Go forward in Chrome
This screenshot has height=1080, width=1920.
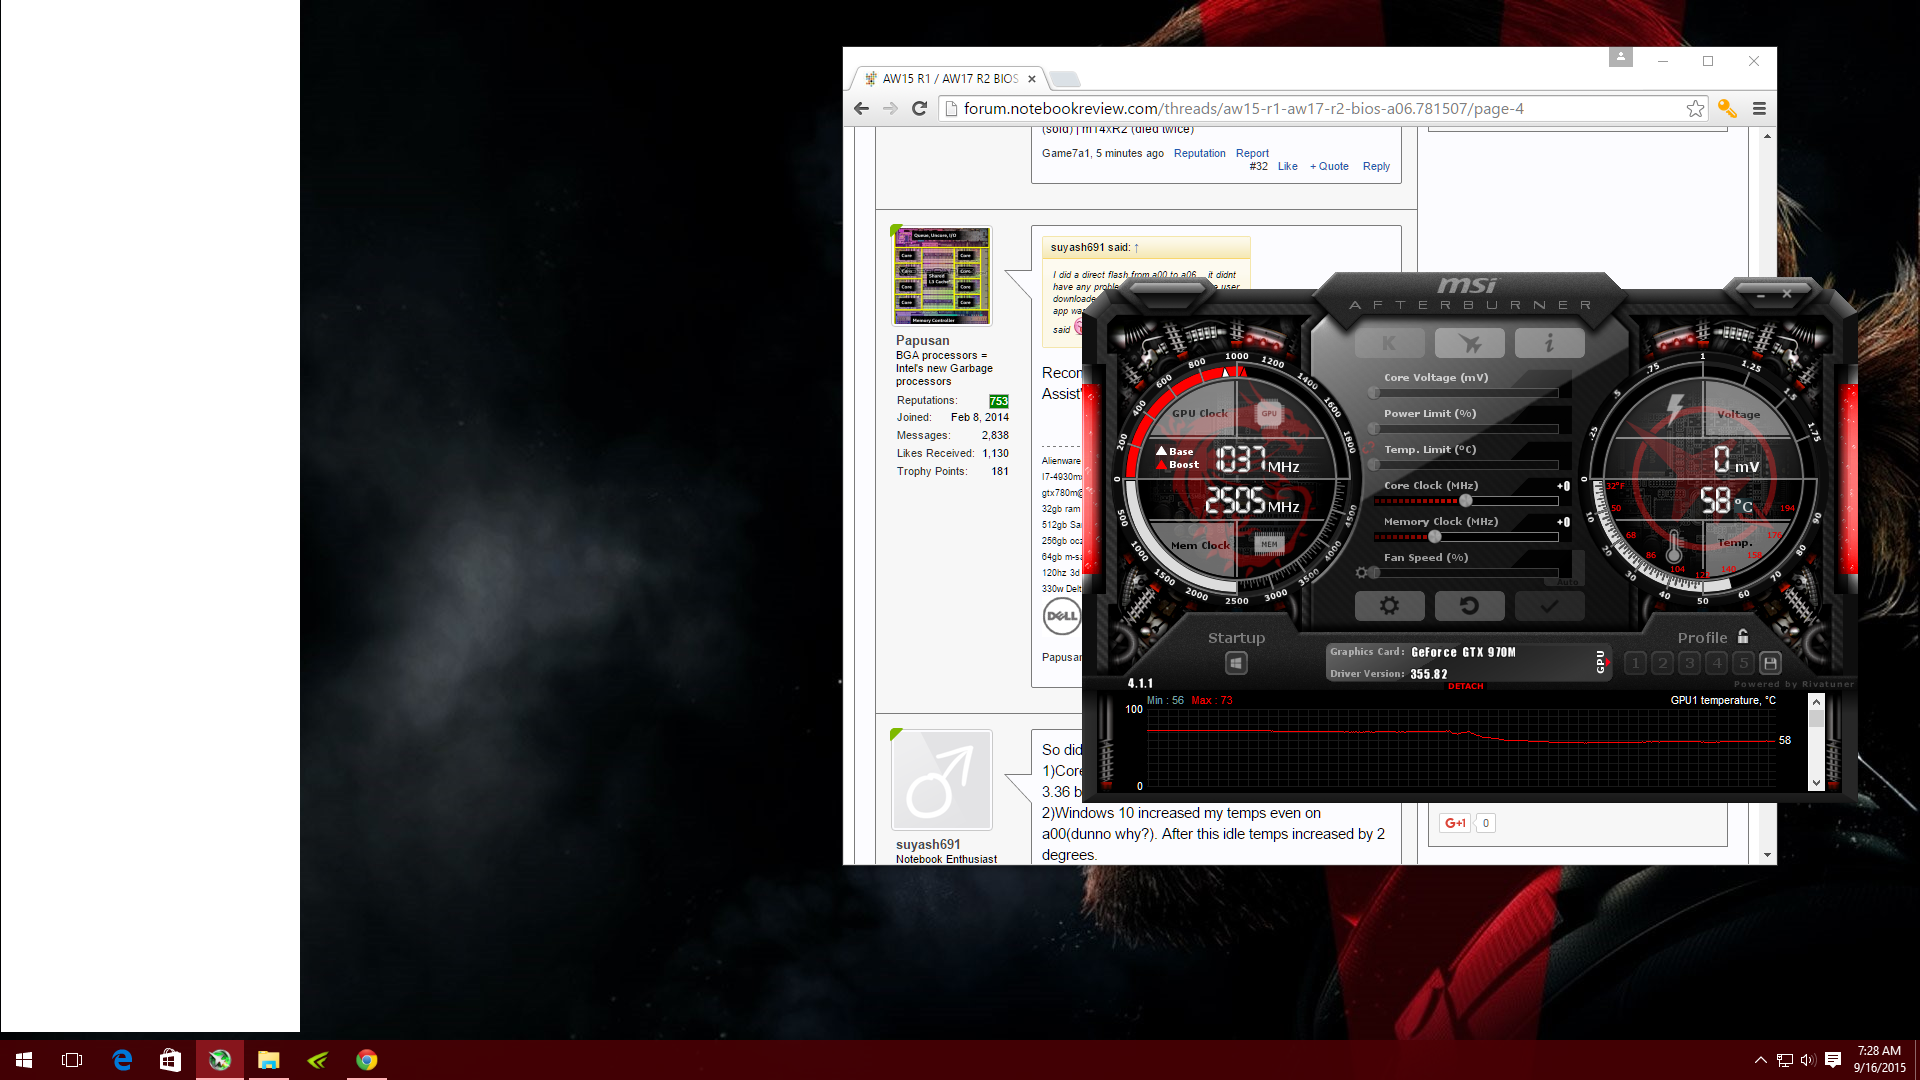(x=890, y=109)
